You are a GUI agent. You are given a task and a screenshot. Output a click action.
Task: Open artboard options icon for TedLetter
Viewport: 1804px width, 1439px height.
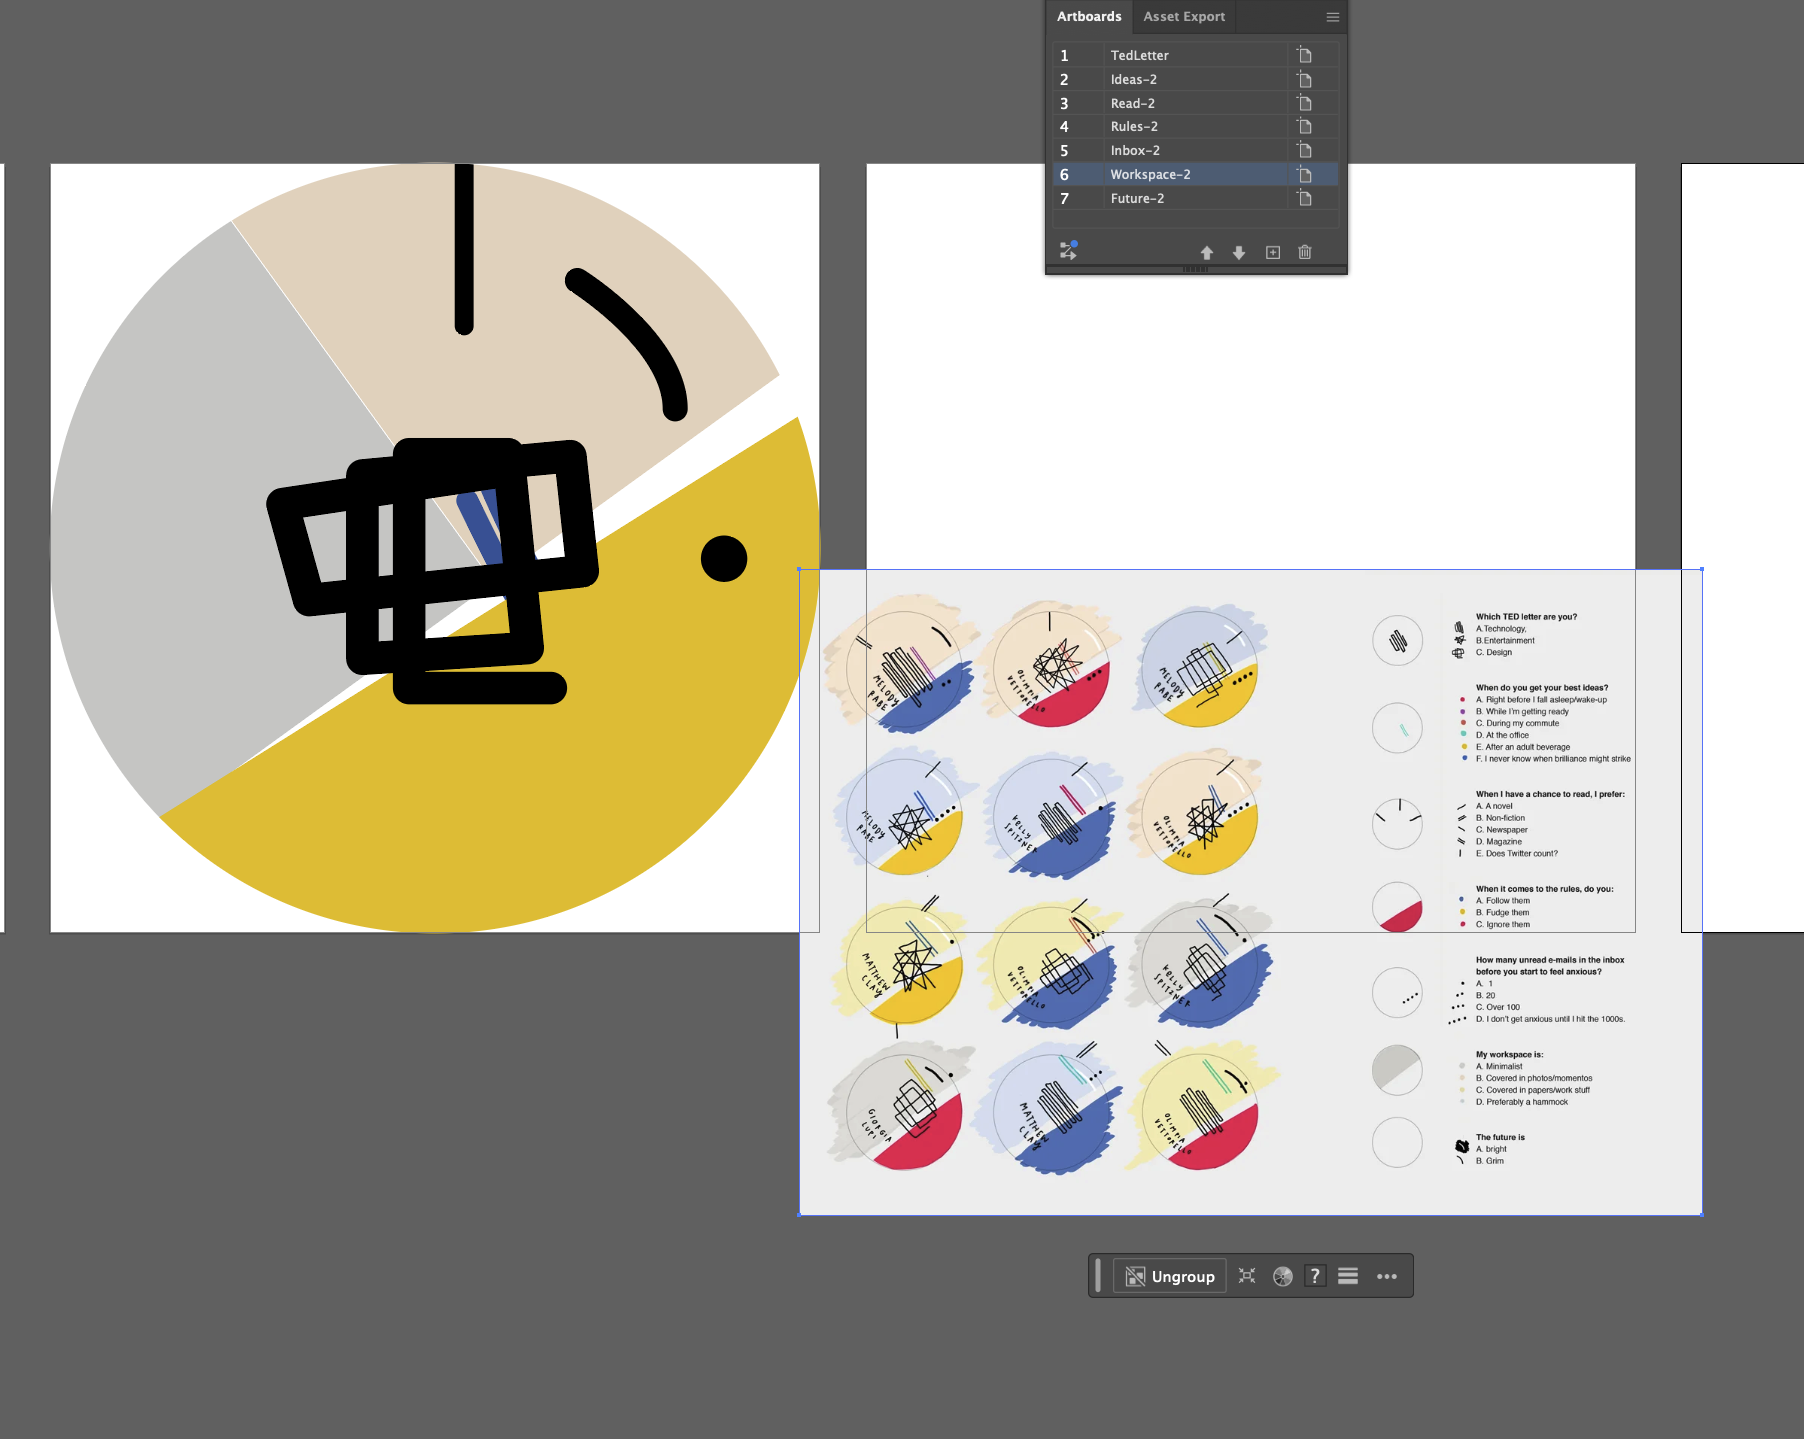coord(1304,55)
